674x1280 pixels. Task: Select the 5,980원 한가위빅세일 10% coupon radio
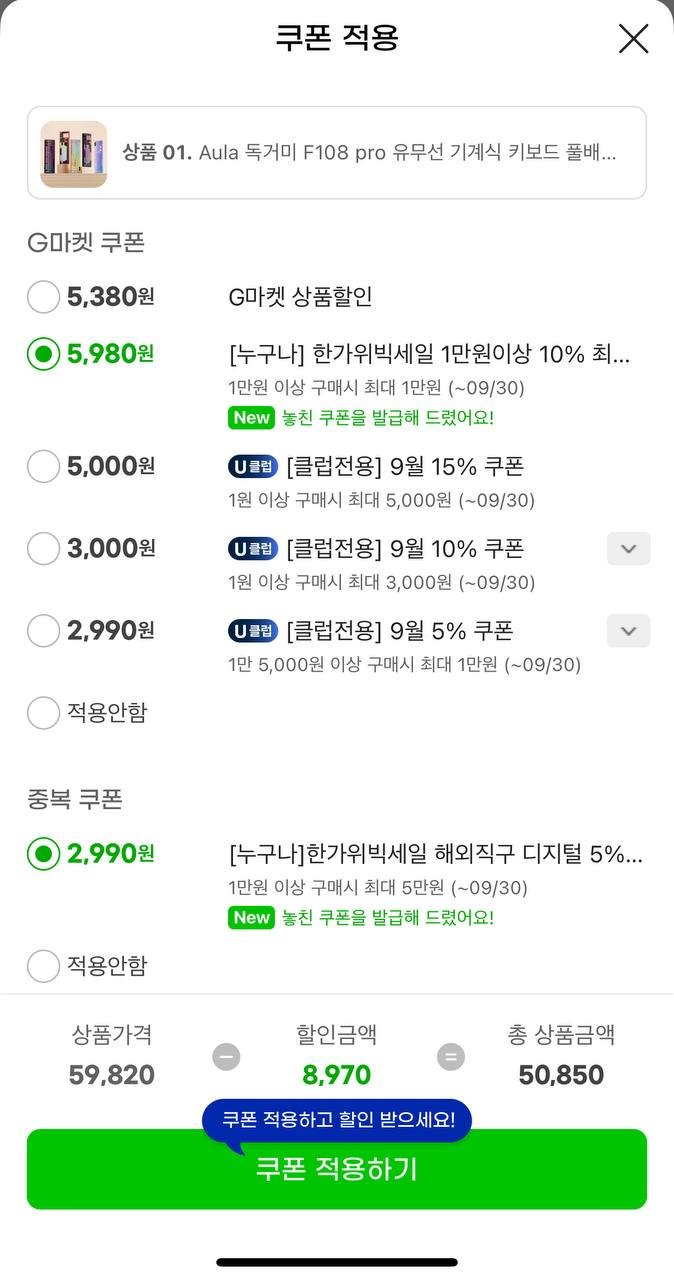(43, 354)
